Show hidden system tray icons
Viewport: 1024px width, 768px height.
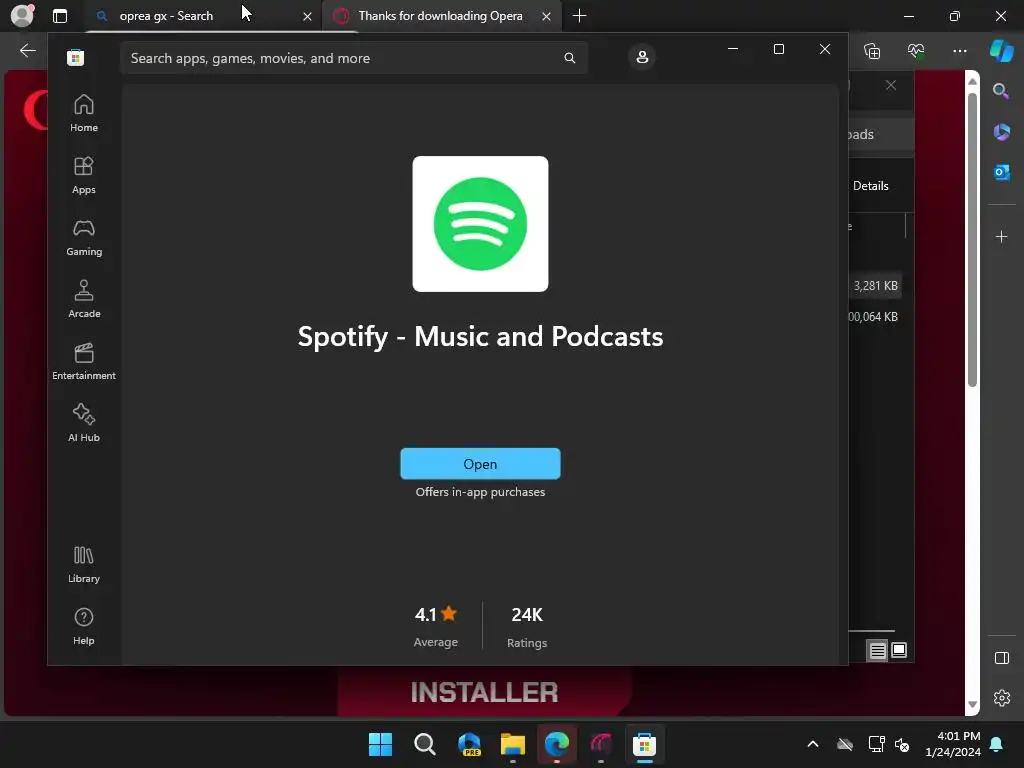(813, 744)
